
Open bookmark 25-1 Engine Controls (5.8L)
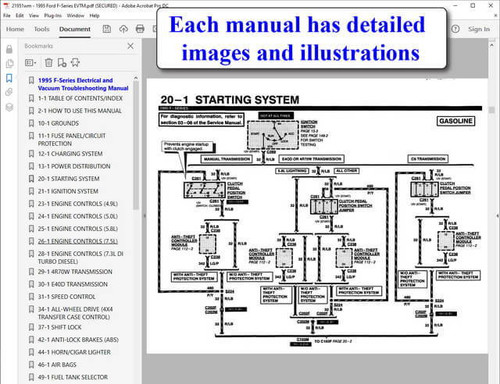[x=78, y=229]
